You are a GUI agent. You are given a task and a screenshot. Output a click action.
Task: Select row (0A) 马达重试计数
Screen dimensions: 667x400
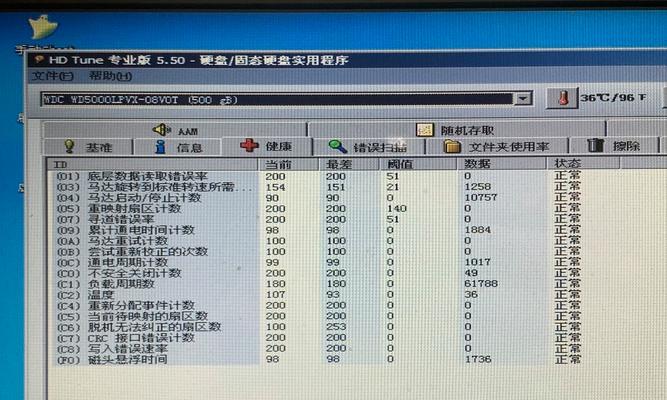(x=319, y=241)
